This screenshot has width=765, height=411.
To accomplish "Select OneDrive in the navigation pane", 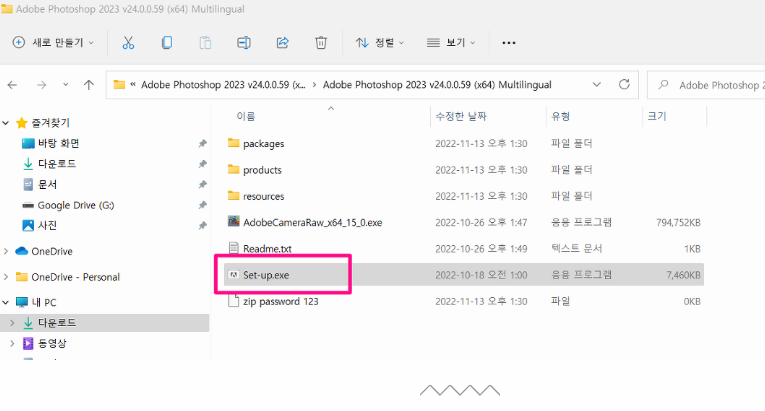I will [x=52, y=251].
